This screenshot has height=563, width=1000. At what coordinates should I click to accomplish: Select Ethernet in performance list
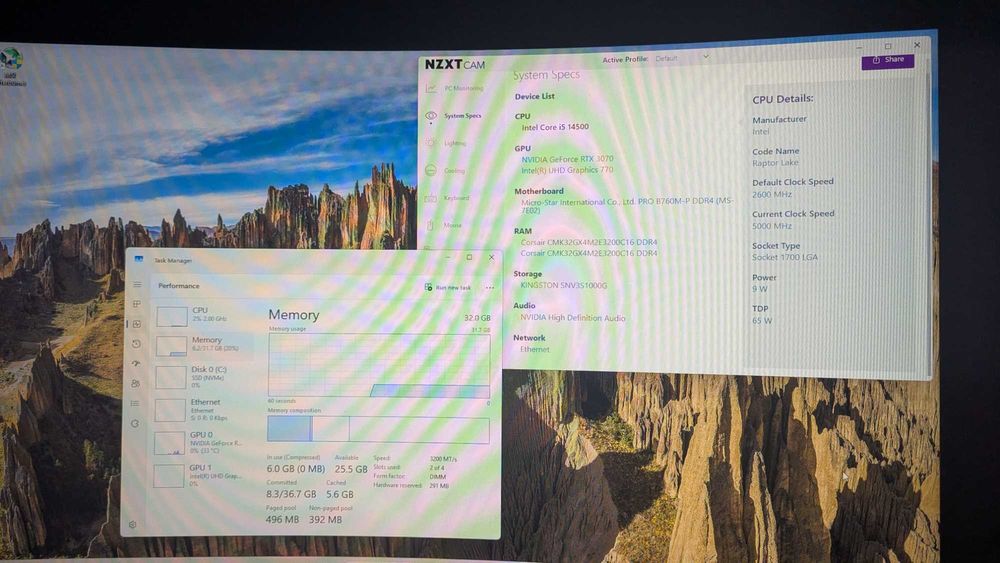[x=203, y=409]
